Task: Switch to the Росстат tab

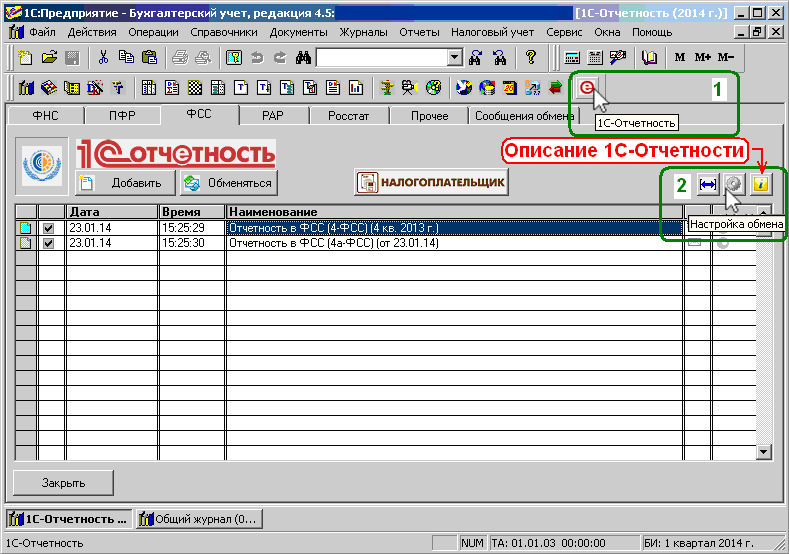Action: click(348, 115)
